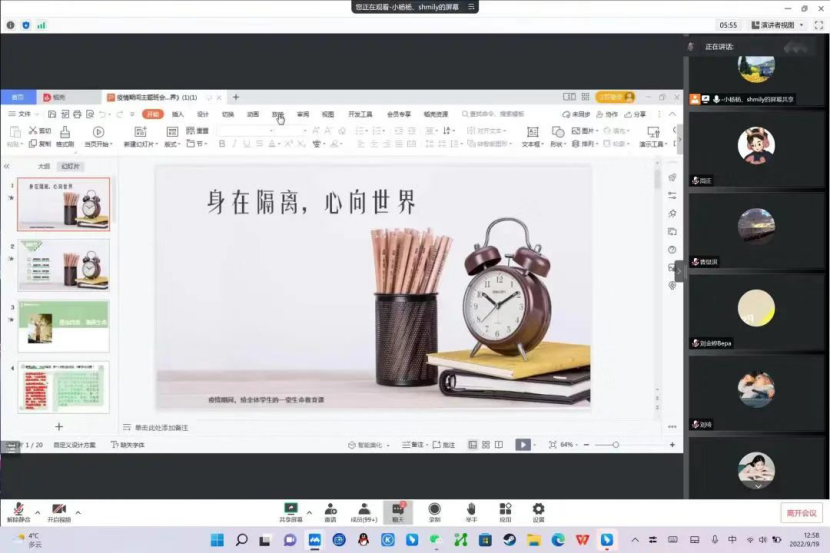The image size is (830, 554).
Task: Select slide 3 thumbnail in panel
Action: 63,326
